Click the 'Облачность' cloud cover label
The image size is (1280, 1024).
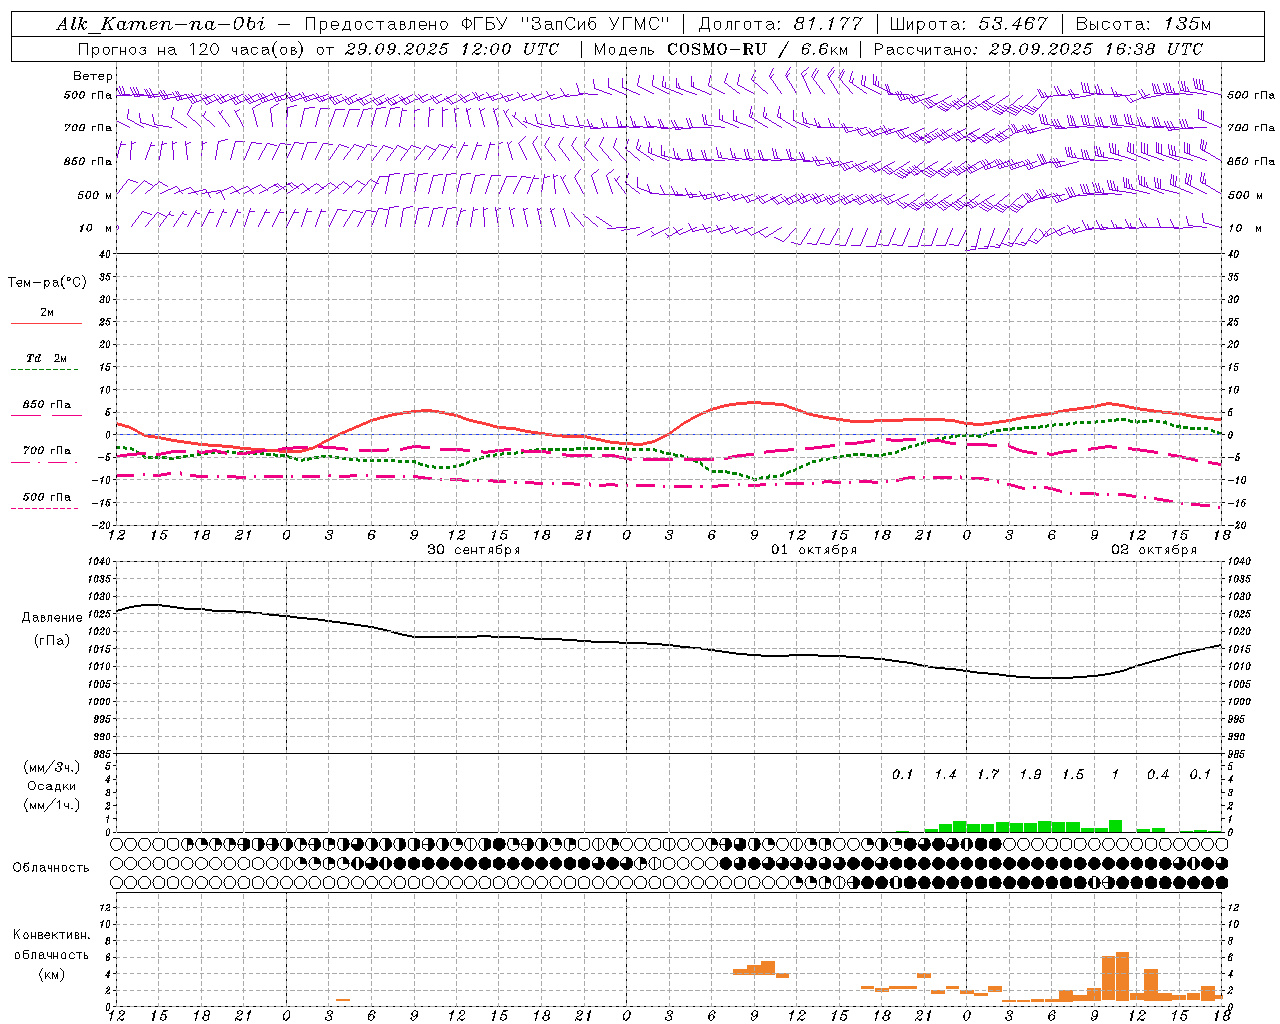pyautogui.click(x=51, y=868)
